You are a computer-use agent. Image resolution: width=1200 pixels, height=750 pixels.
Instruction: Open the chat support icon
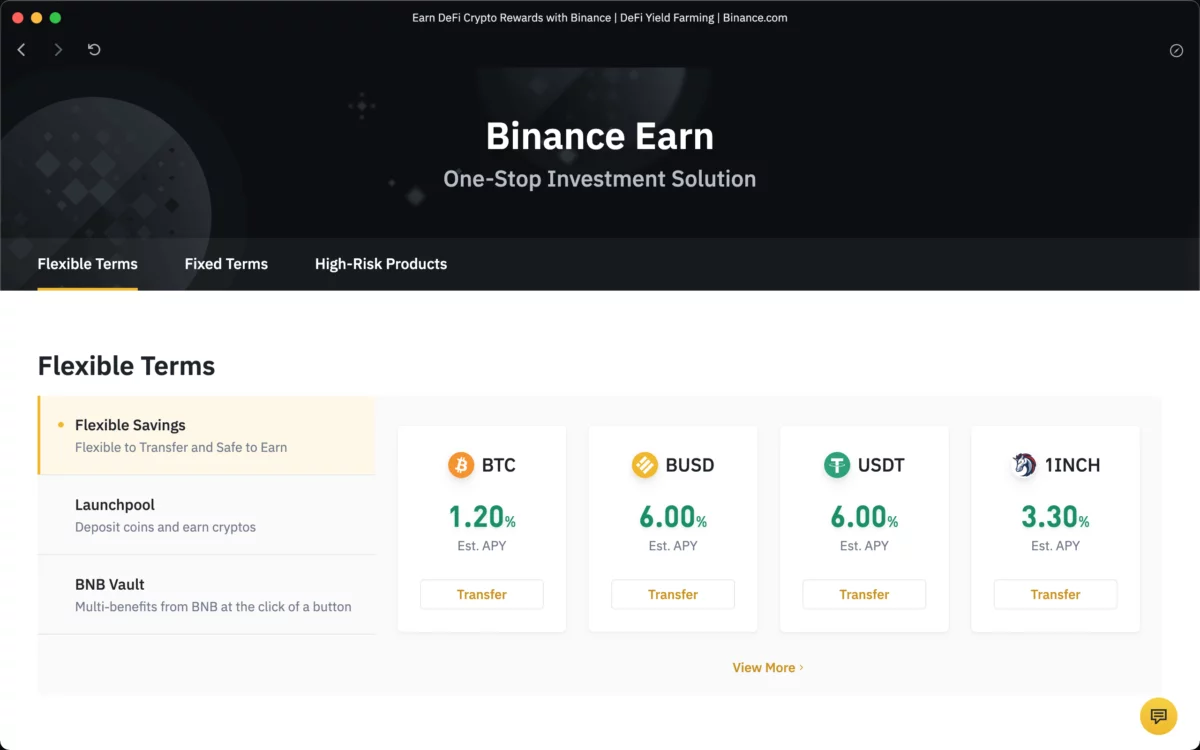pyautogui.click(x=1159, y=716)
